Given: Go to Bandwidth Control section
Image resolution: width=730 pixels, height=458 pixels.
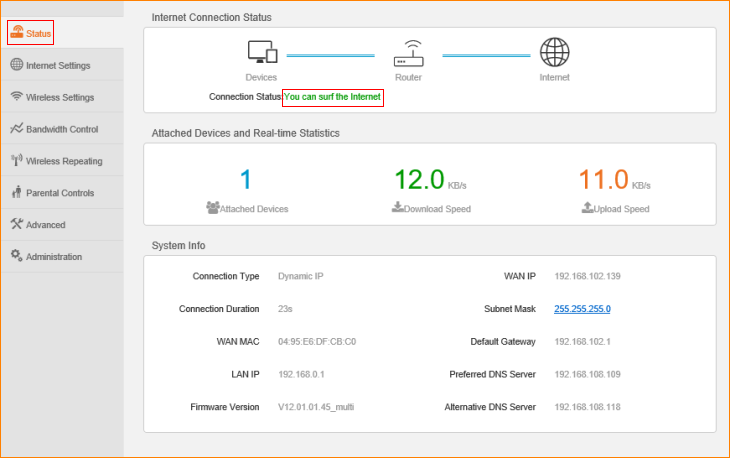Looking at the screenshot, I should [61, 129].
